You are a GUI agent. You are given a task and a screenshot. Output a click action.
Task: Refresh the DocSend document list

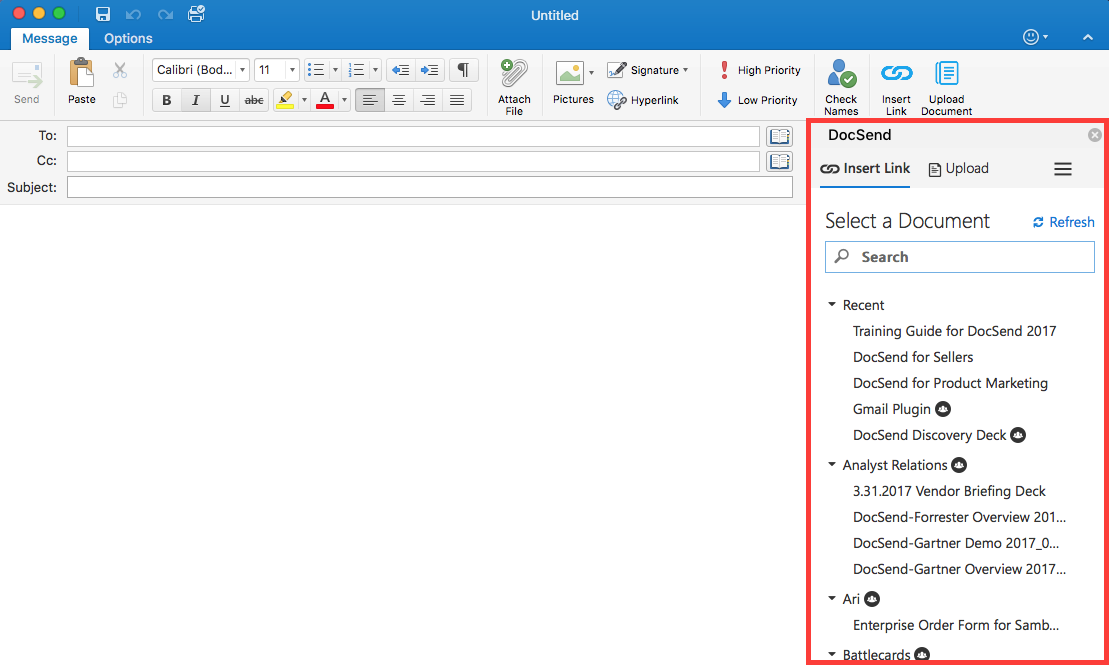point(1063,222)
